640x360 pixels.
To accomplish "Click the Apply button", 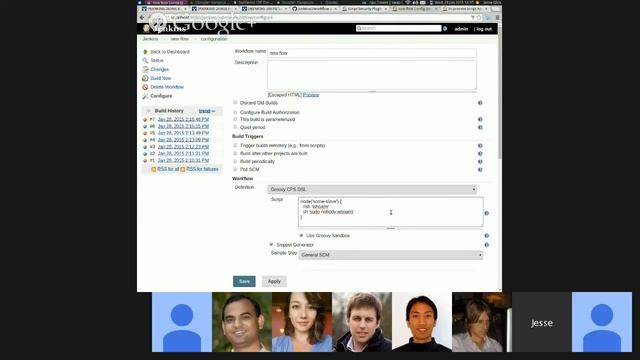I will click(x=274, y=281).
